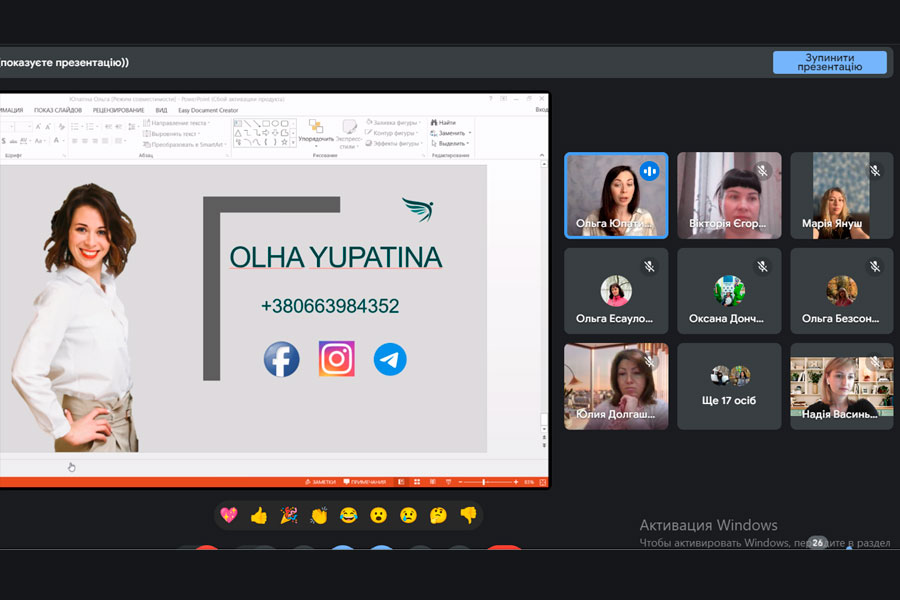900x600 pixels.
Task: Open the Экспресс-стили dropdown
Action: click(x=348, y=134)
